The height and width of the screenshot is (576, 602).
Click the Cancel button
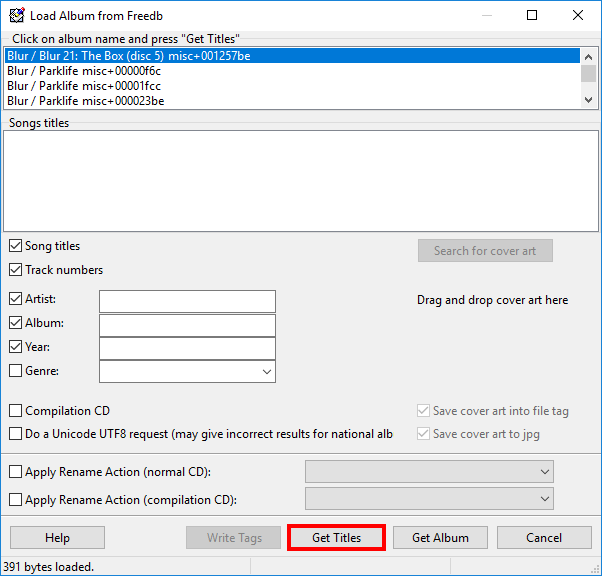point(544,538)
